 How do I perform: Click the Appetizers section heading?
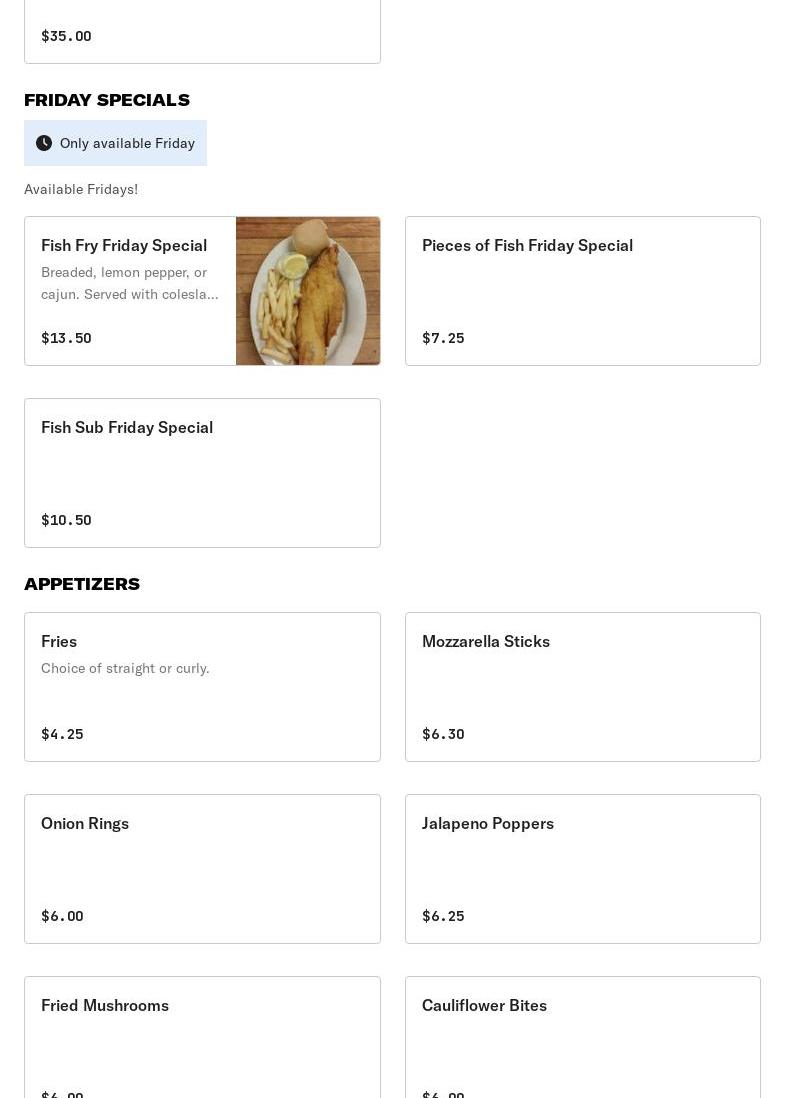point(82,584)
